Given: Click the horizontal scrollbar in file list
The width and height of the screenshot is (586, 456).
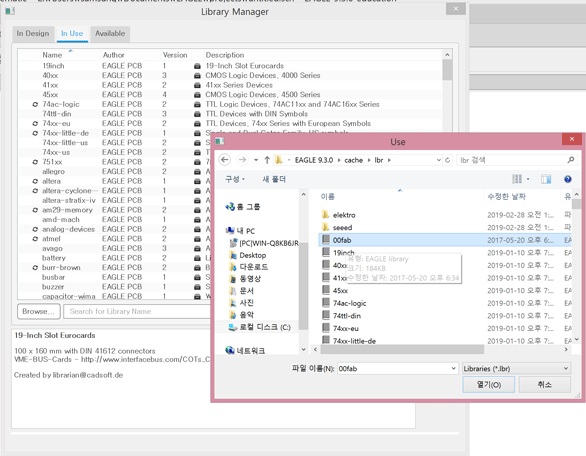Looking at the screenshot, I should [402, 349].
